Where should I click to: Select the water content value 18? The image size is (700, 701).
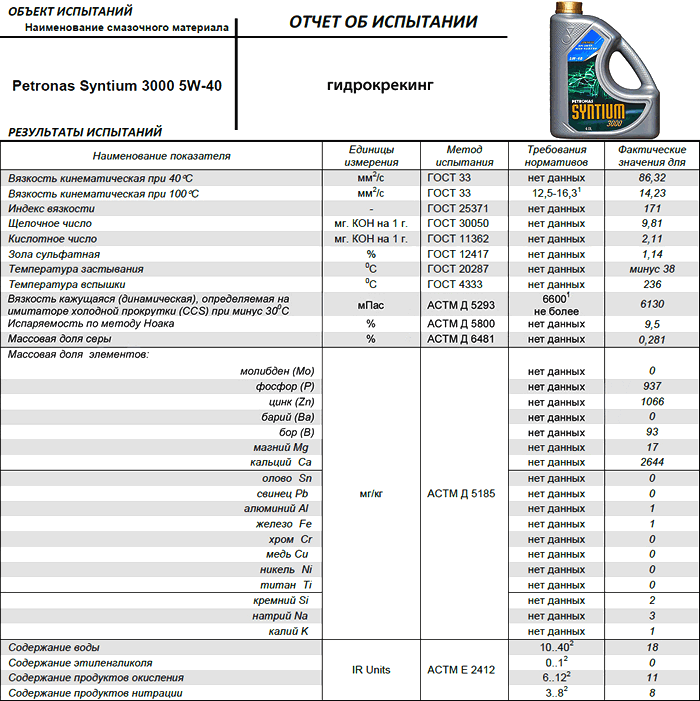pyautogui.click(x=652, y=647)
